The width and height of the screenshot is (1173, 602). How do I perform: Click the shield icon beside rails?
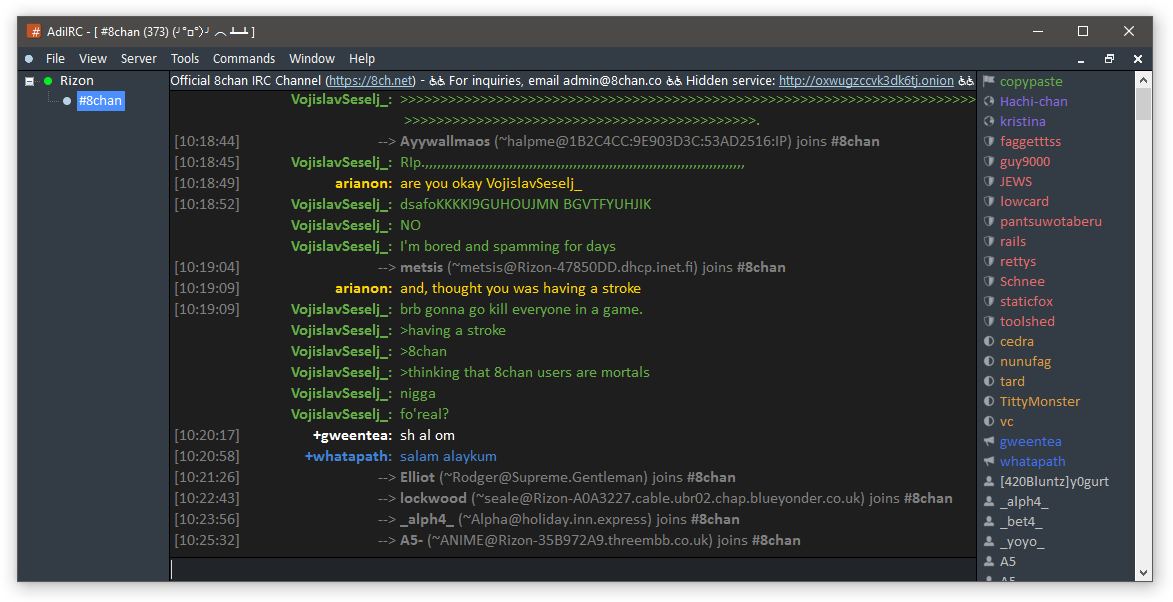pyautogui.click(x=989, y=242)
